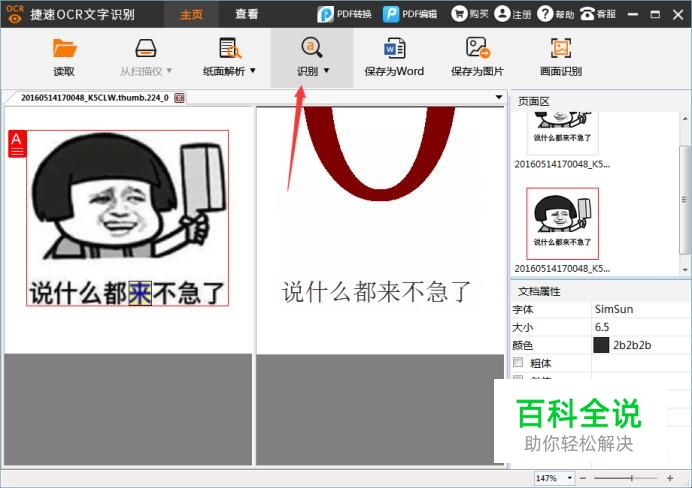The image size is (692, 488).
Task: Click the selected thumbnail's 20160514170048_K5... file name
Action: [x=562, y=268]
